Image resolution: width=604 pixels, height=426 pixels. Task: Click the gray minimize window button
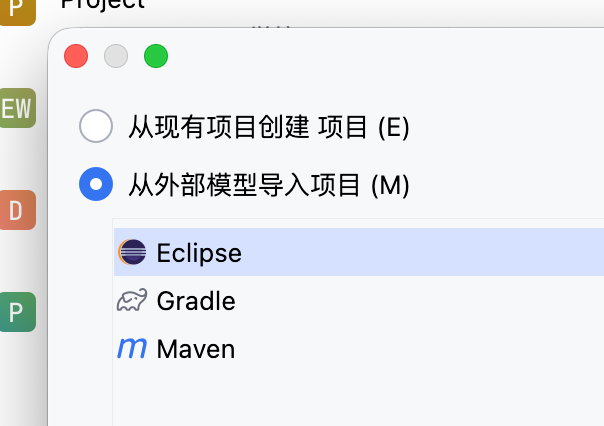point(116,56)
